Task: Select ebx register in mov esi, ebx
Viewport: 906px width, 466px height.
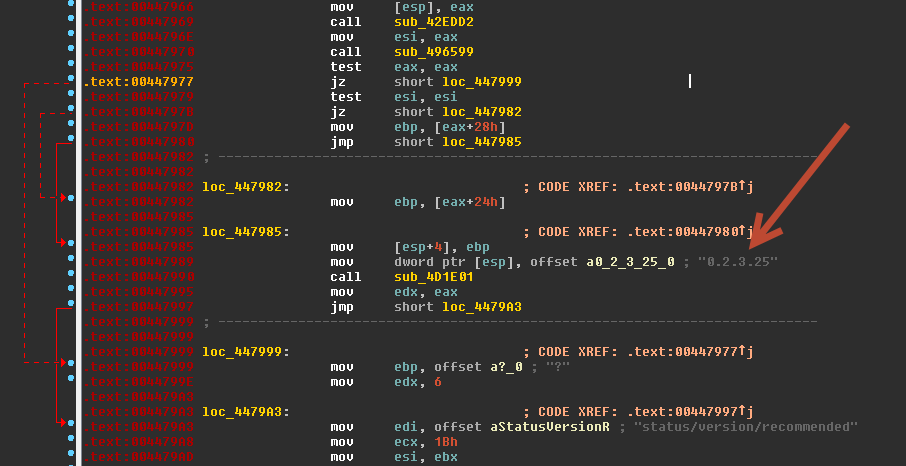Action: pyautogui.click(x=445, y=457)
